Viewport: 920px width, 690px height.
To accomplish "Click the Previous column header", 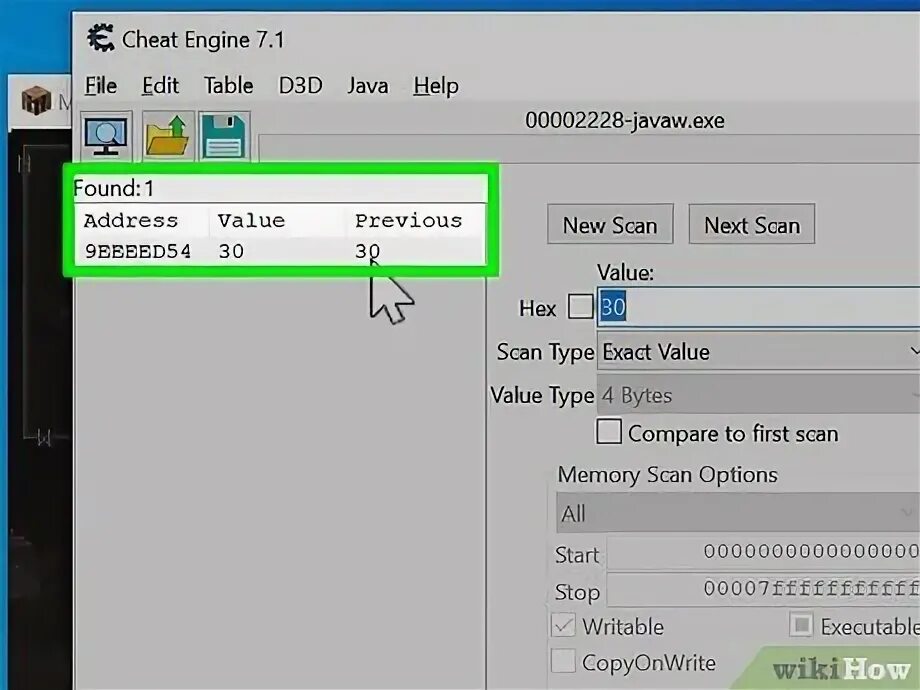I will pyautogui.click(x=408, y=221).
